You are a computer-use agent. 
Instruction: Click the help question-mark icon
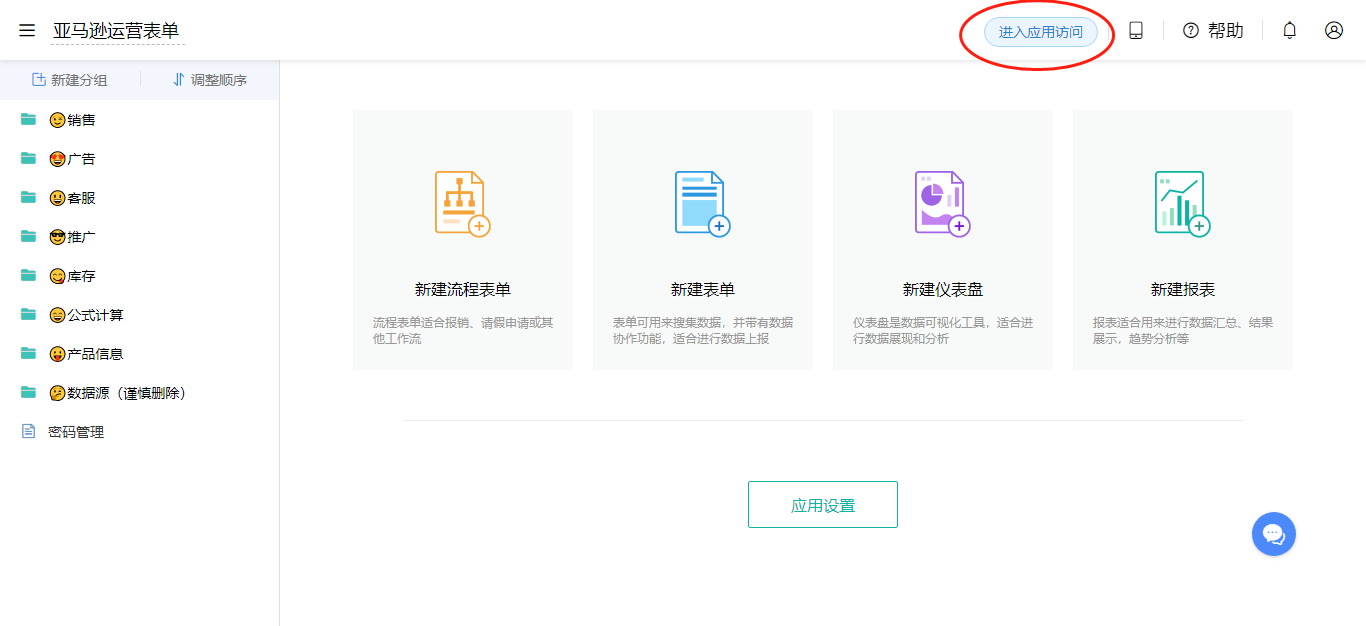(x=1191, y=31)
